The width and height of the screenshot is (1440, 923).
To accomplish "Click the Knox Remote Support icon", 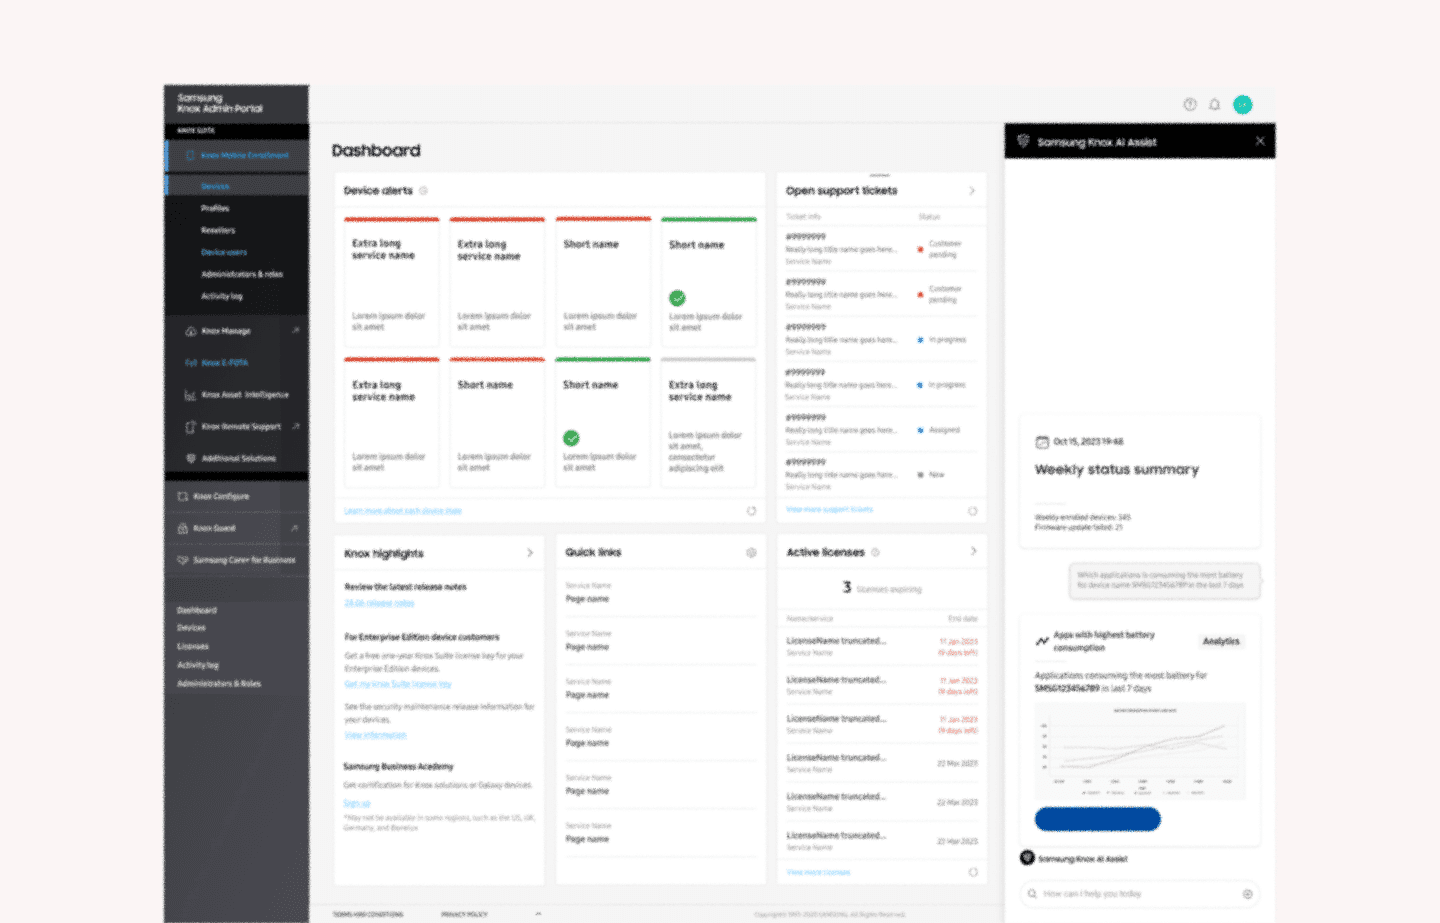I will (x=190, y=427).
